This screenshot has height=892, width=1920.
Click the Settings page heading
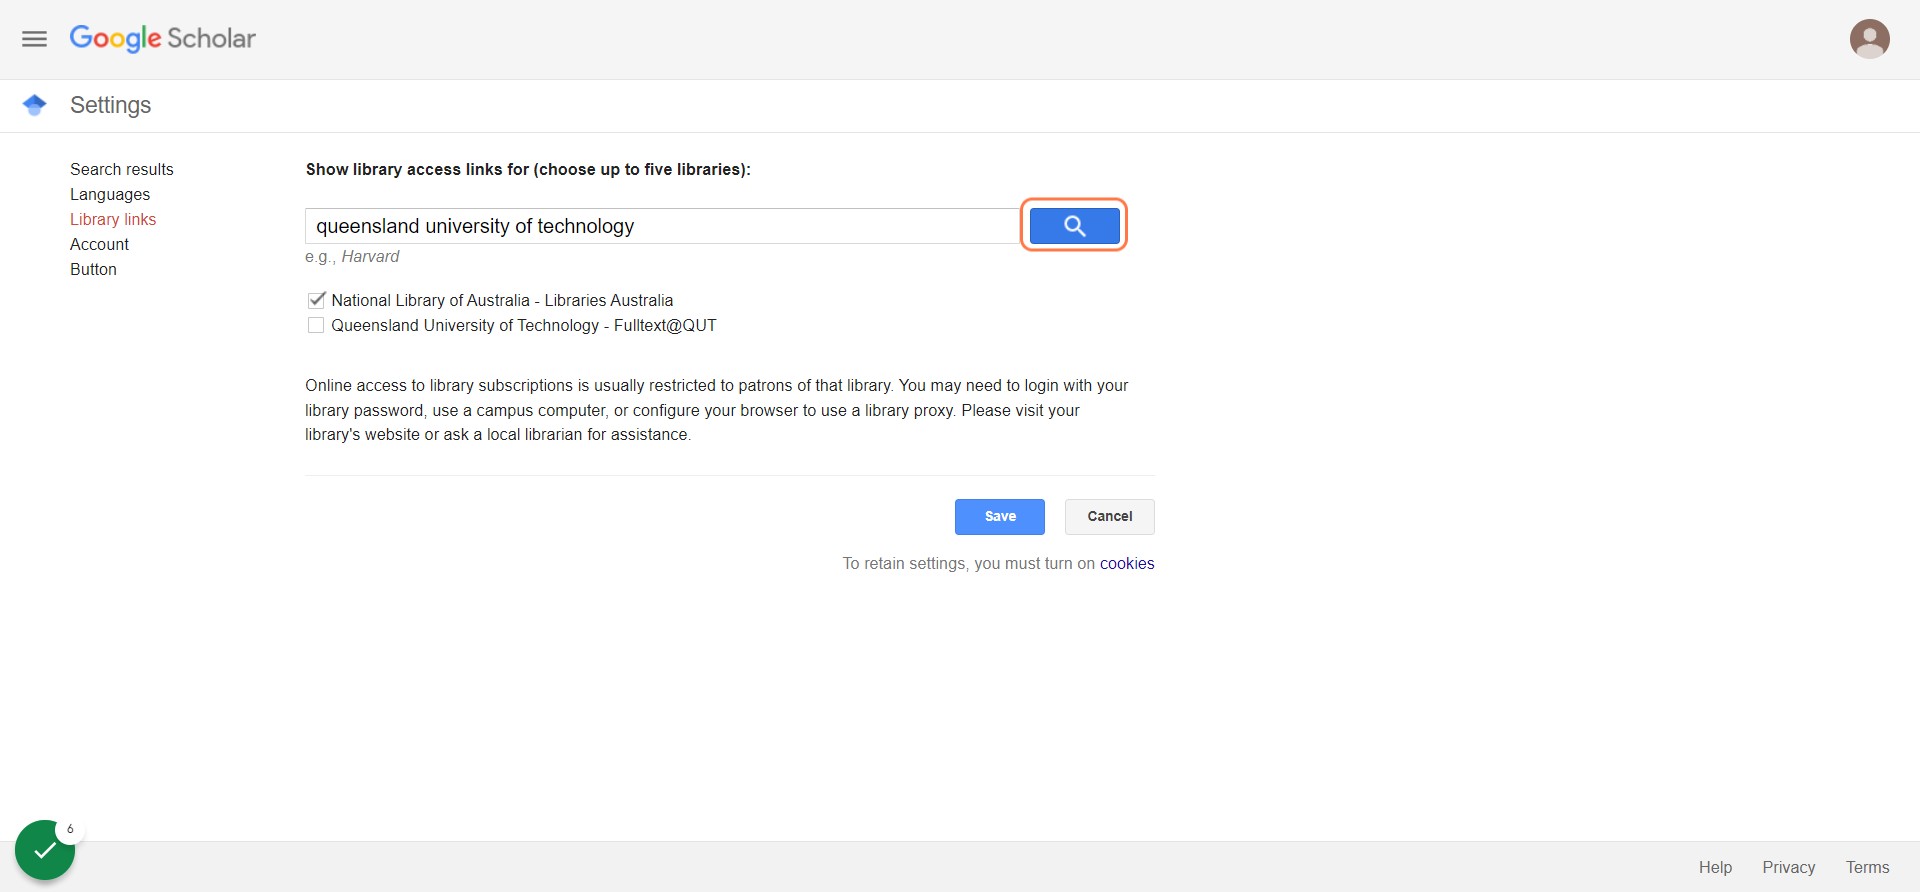[111, 105]
